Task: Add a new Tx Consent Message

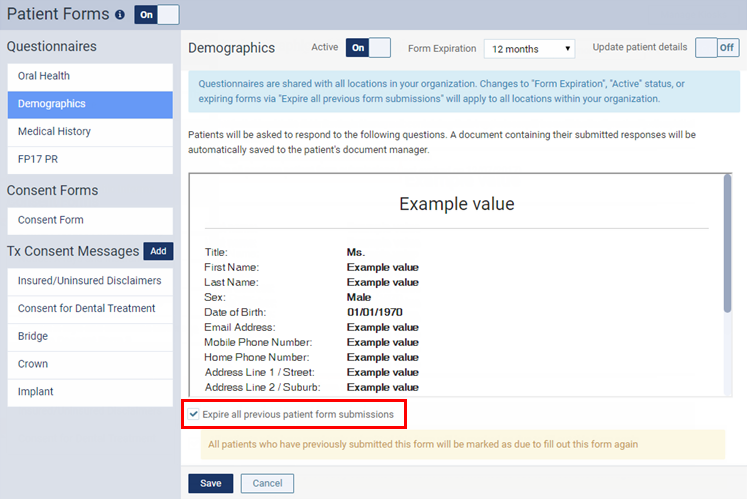Action: click(158, 251)
